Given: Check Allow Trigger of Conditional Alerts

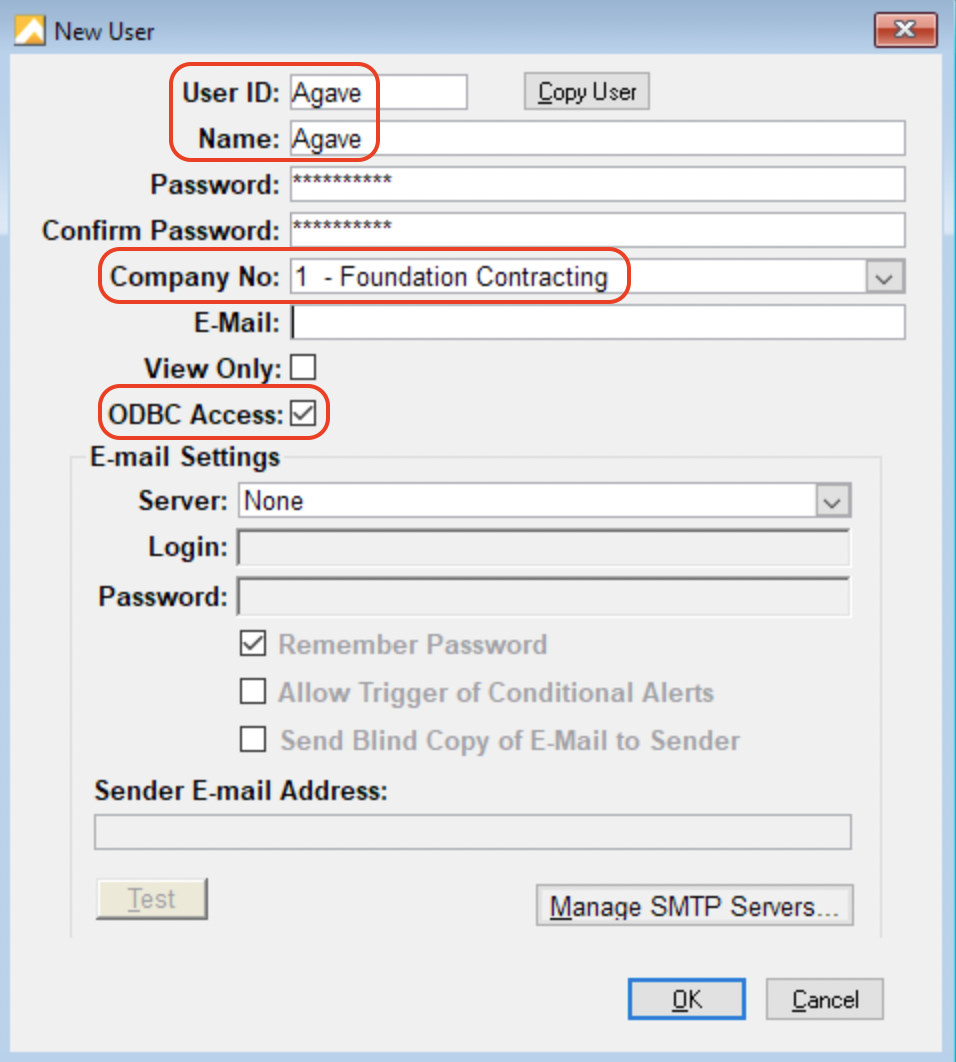Looking at the screenshot, I should click(254, 692).
